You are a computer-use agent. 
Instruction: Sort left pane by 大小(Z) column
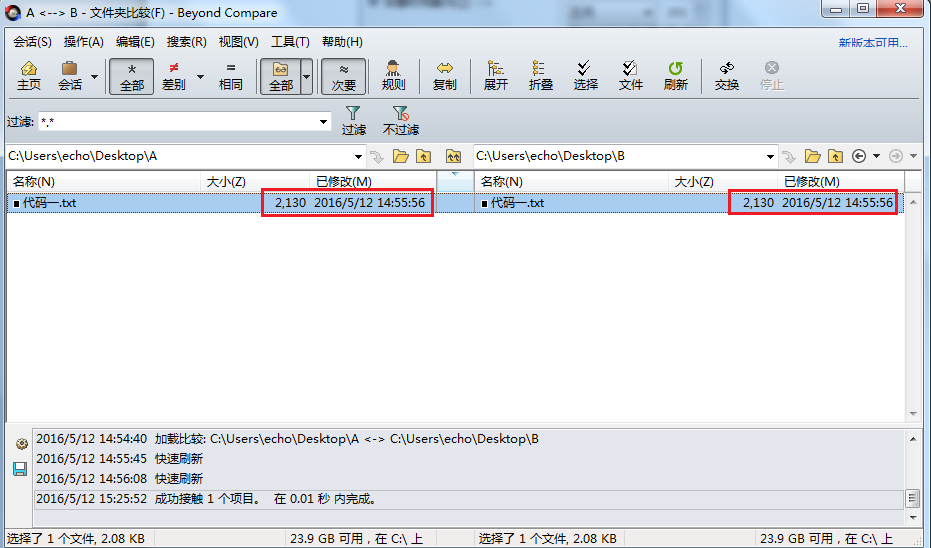(x=255, y=182)
